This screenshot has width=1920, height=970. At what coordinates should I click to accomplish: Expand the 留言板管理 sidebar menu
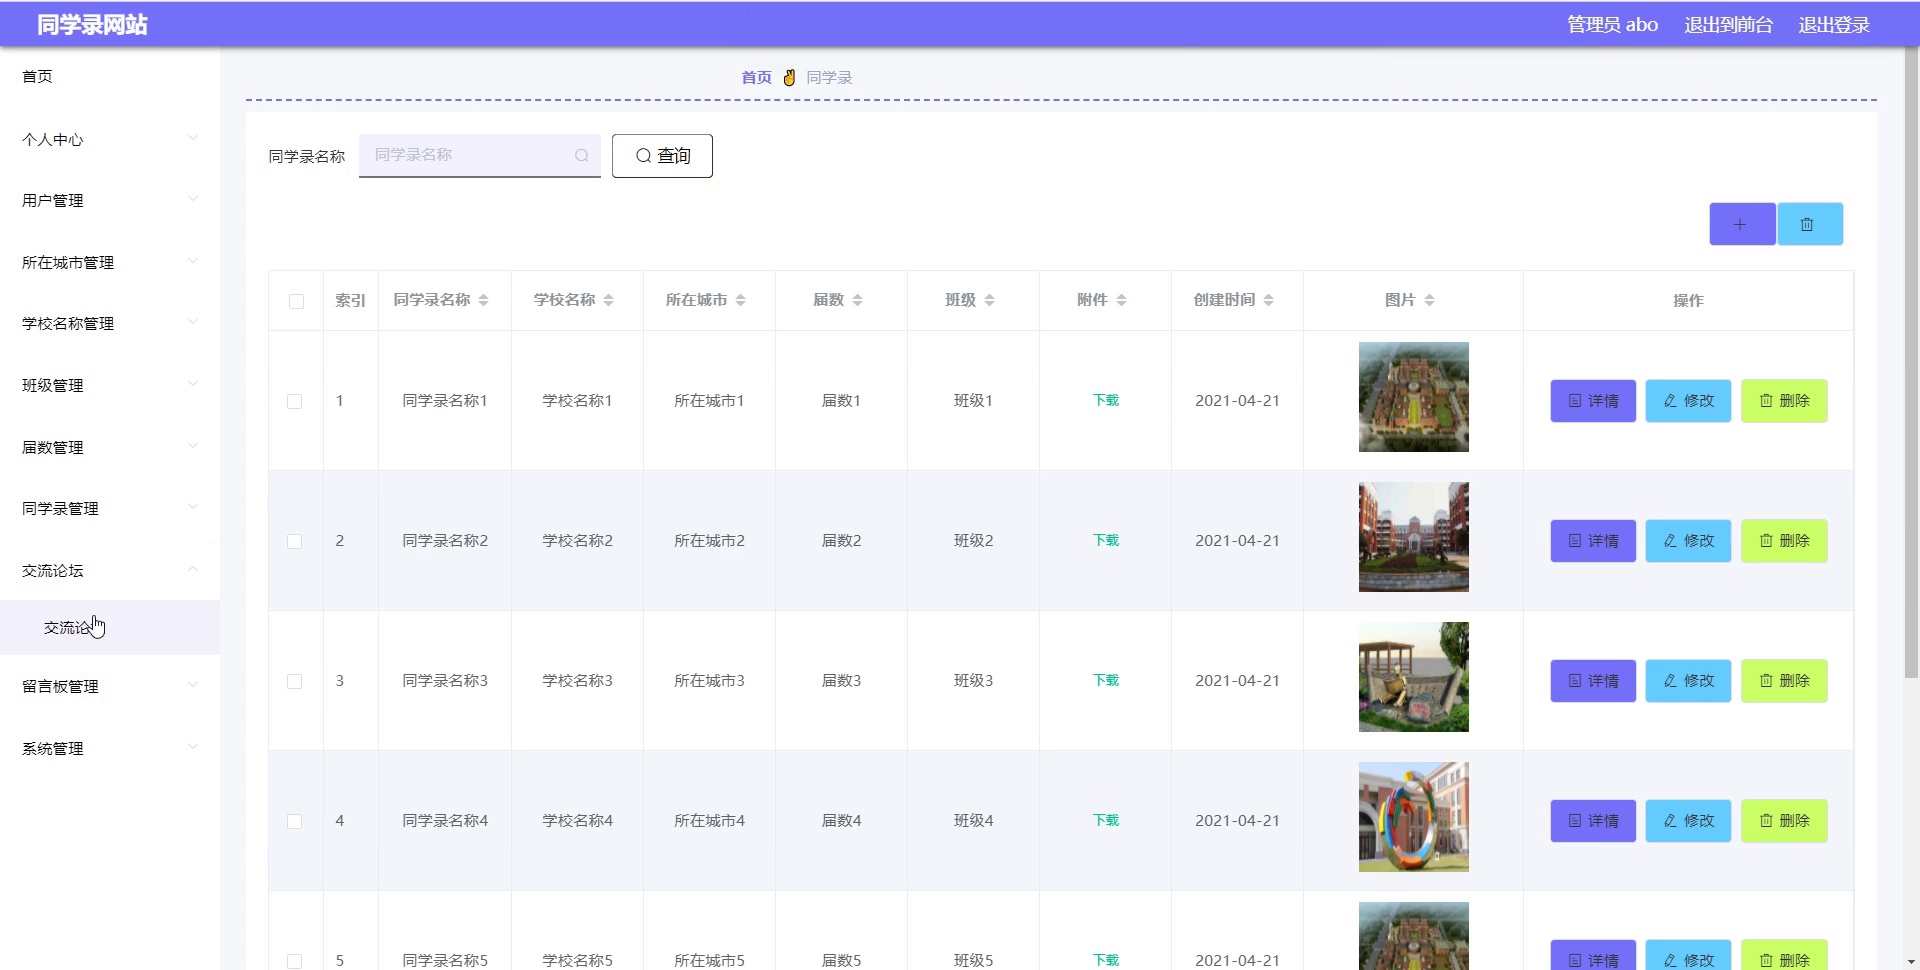click(x=110, y=686)
